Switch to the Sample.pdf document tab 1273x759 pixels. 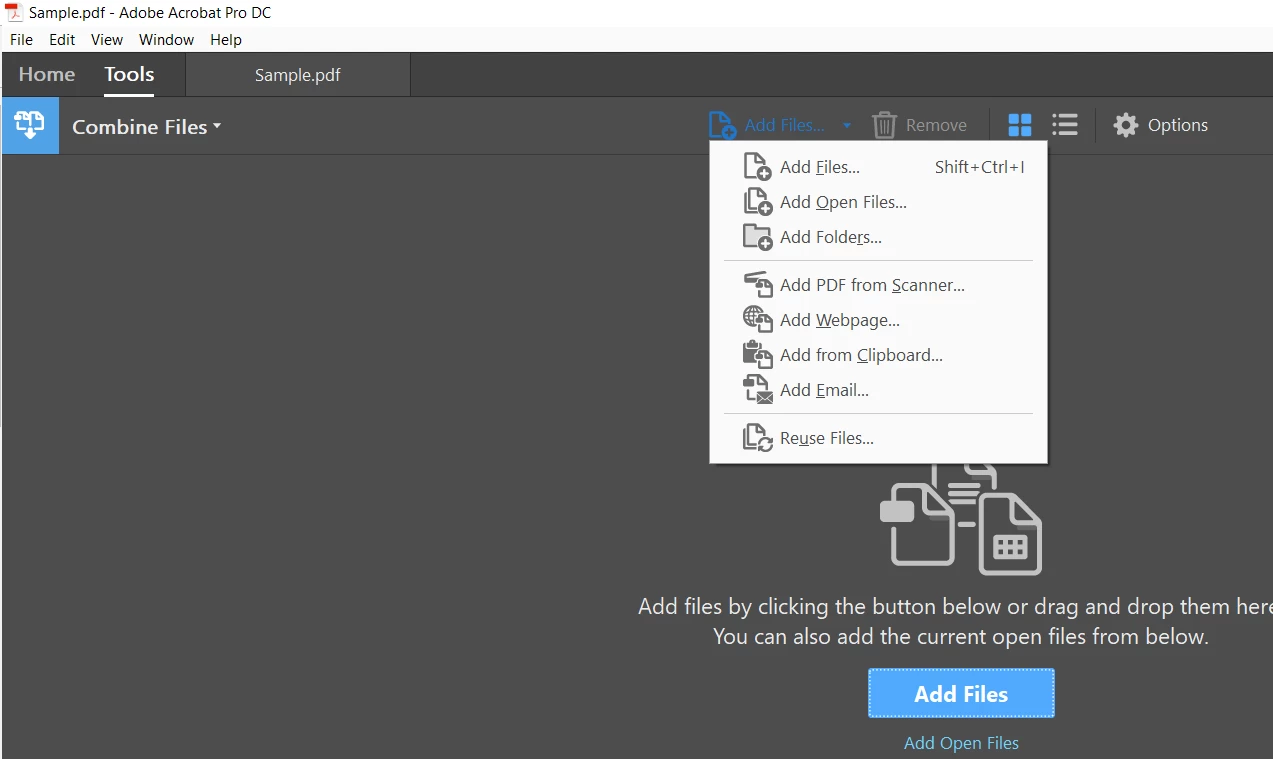(298, 75)
